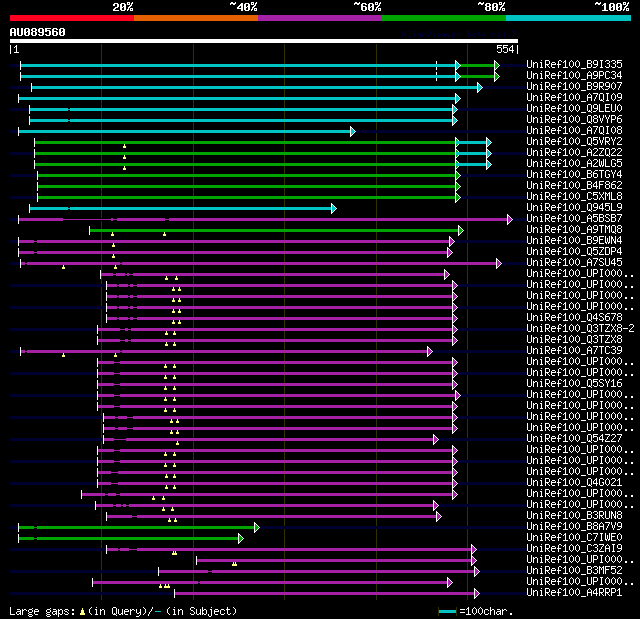Select hit label UniRef100_A2WLG5

tap(574, 164)
